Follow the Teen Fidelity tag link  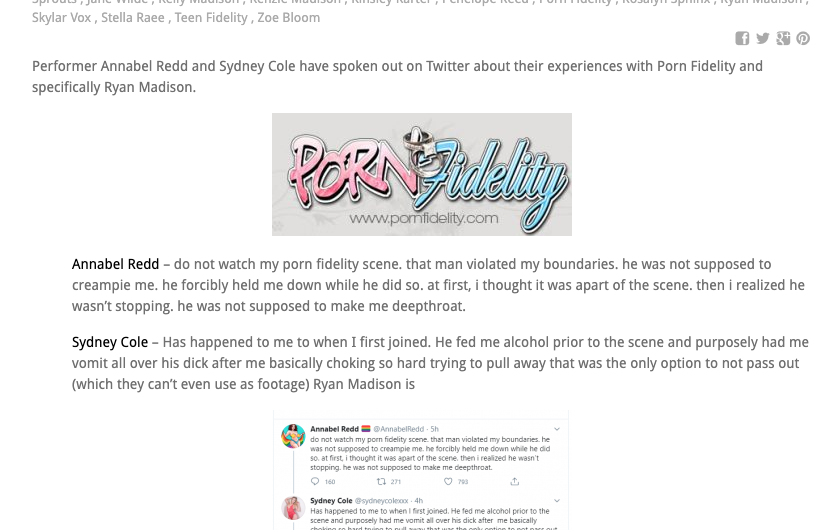211,17
